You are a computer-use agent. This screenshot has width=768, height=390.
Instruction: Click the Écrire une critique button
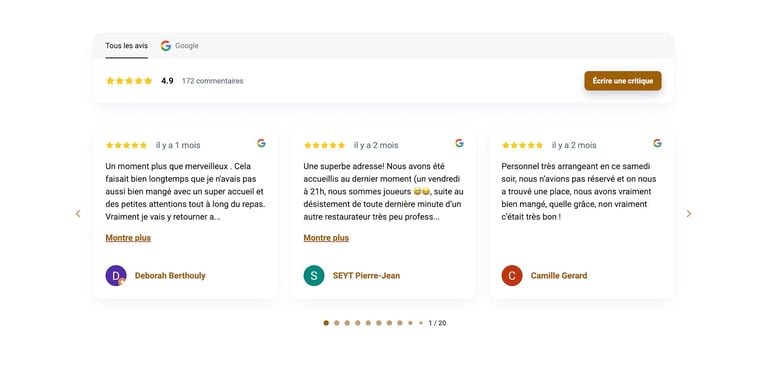pyautogui.click(x=623, y=81)
